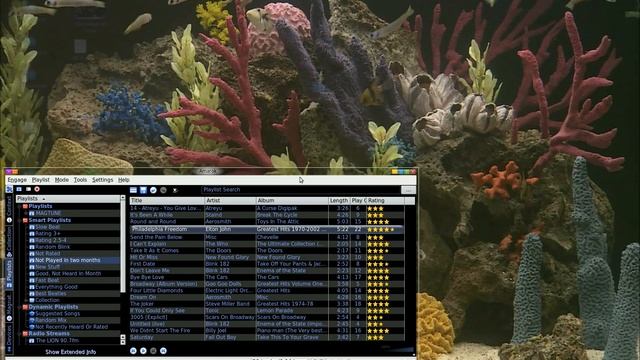Click star rating of The Joker row
Image resolution: width=640 pixels, height=360 pixels.
click(378, 304)
